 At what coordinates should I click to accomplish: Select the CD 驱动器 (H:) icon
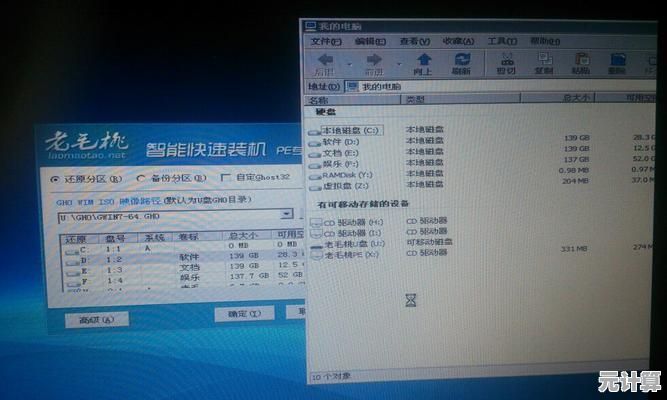[316, 223]
